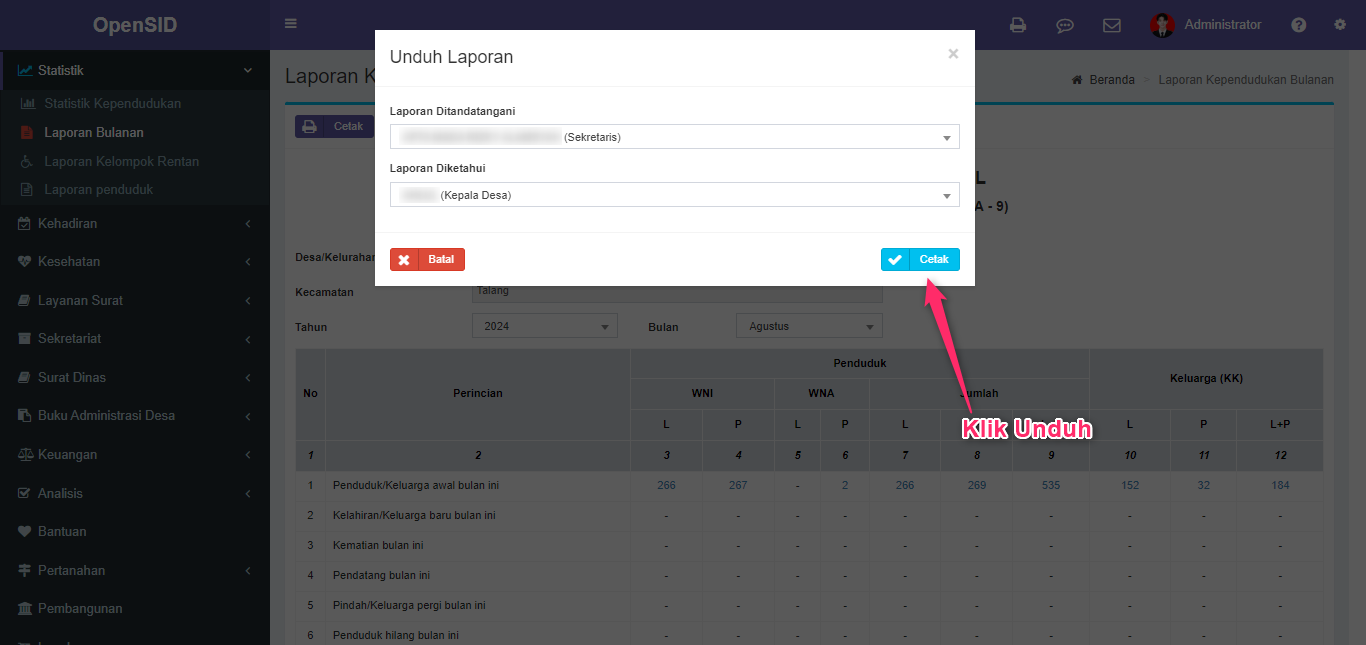This screenshot has height=645, width=1366.
Task: Click the help question mark icon
Action: coord(1298,25)
